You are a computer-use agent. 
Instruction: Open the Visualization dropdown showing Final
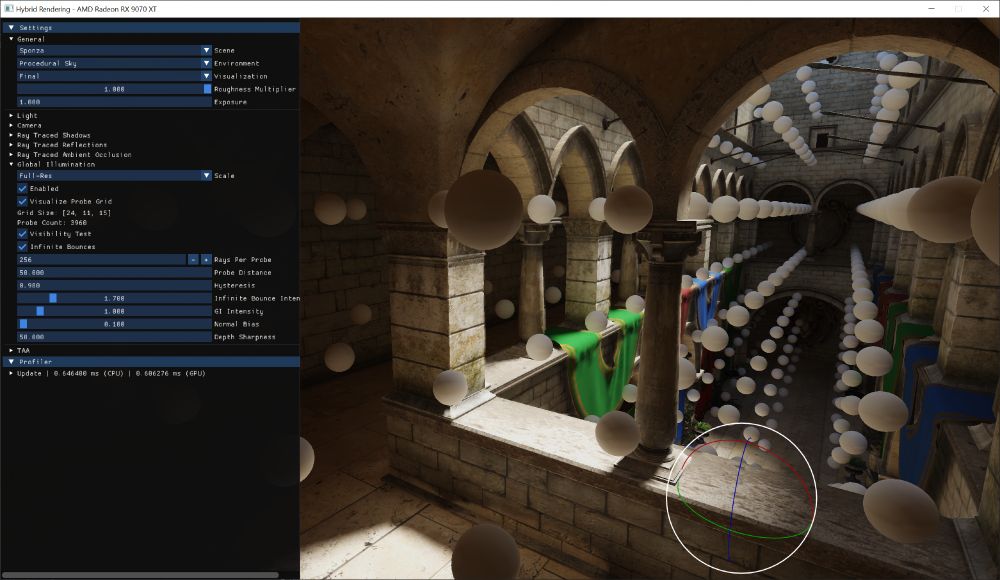point(114,76)
